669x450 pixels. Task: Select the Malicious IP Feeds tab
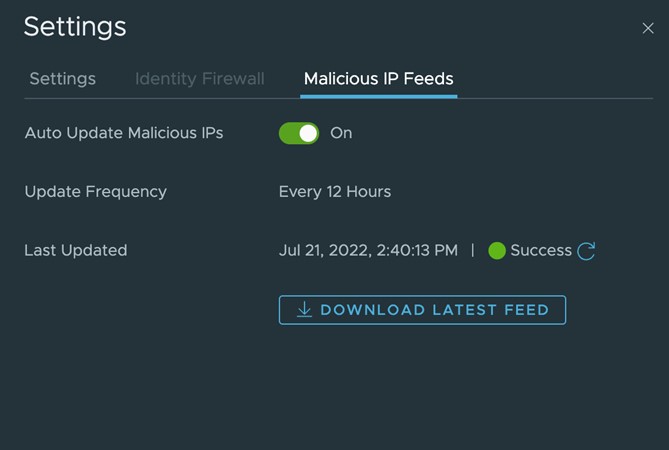[x=378, y=78]
